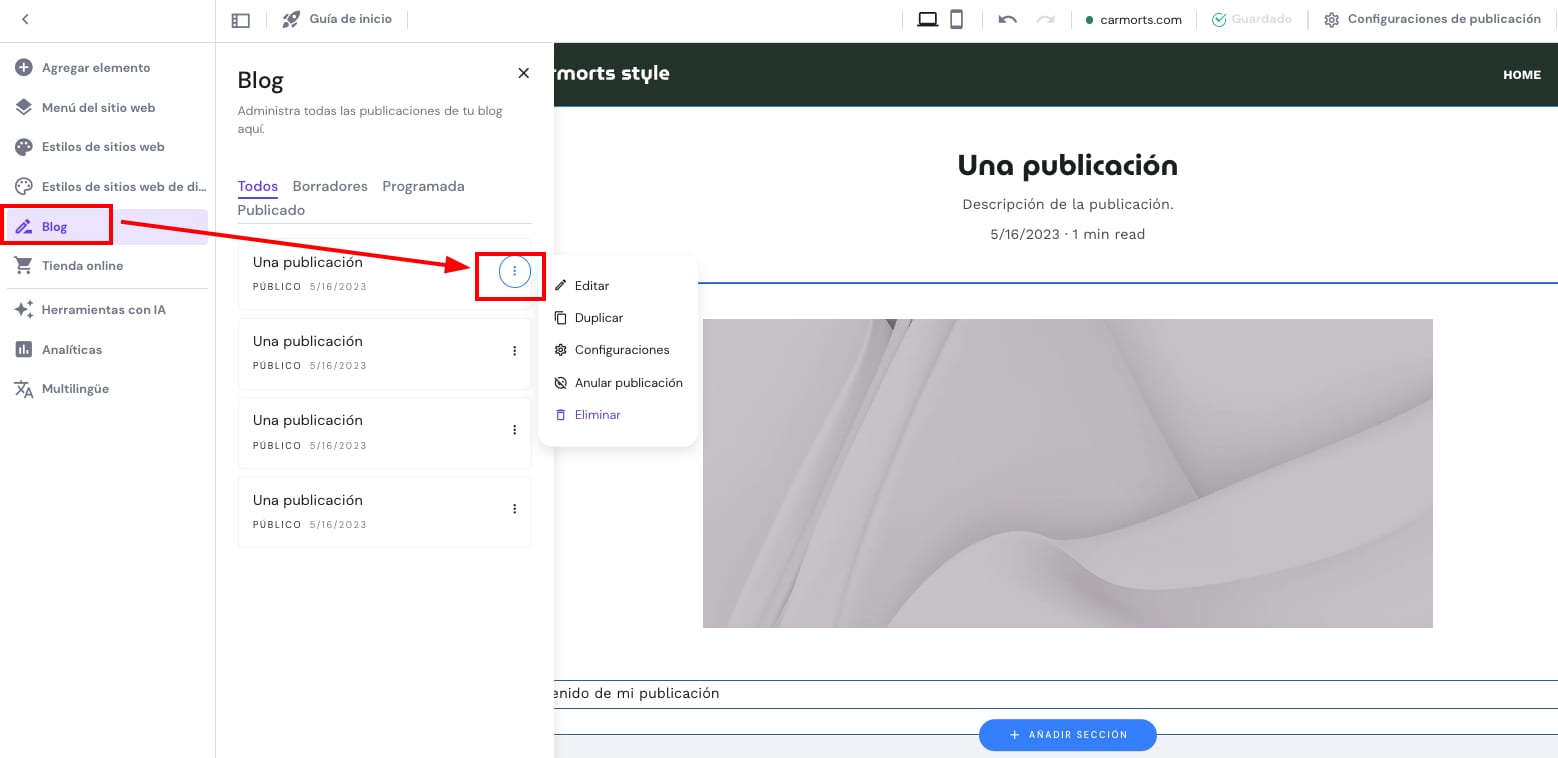Switch to mobile device preview
The image size is (1558, 758).
(x=957, y=20)
